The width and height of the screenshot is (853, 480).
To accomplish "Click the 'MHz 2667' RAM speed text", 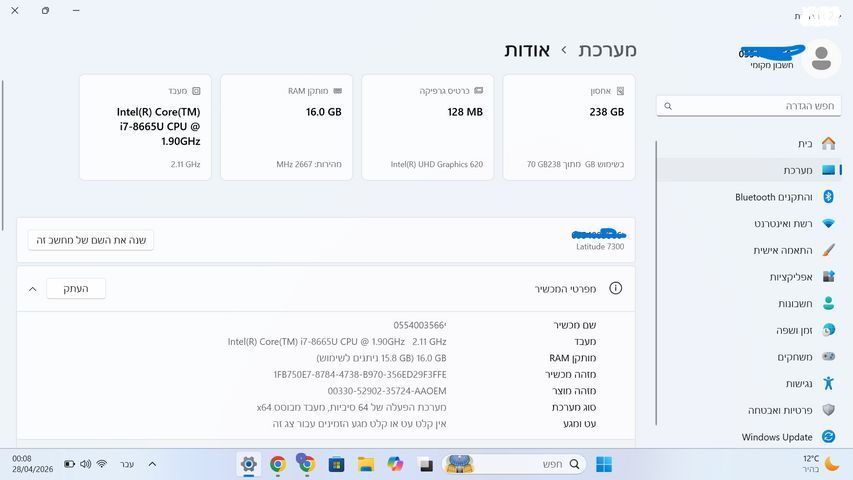I will point(294,164).
